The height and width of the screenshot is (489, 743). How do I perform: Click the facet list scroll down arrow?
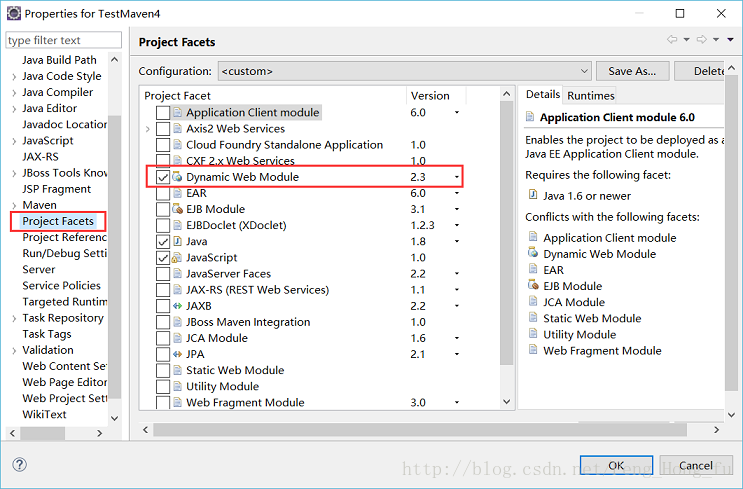coord(507,402)
